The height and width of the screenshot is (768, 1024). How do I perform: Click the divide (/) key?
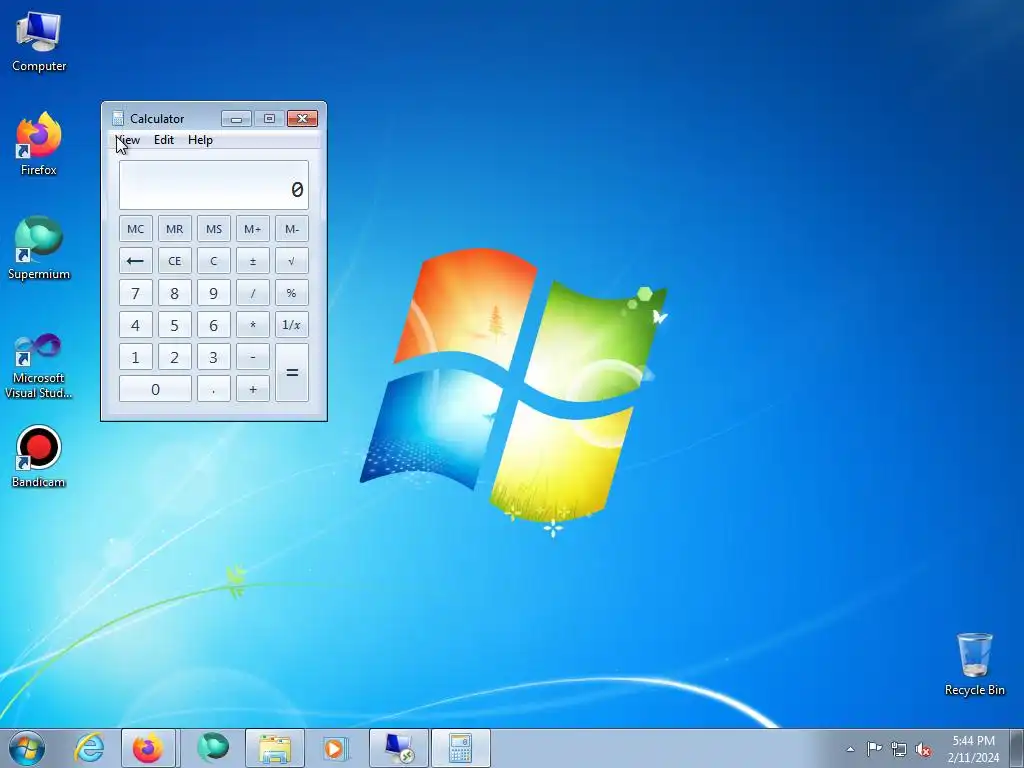point(253,293)
